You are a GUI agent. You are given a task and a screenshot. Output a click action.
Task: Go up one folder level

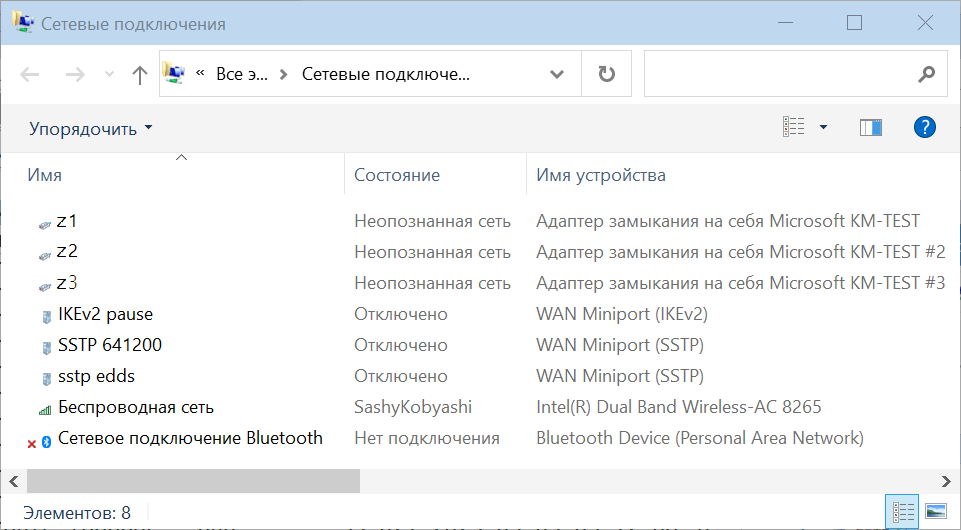[x=140, y=75]
